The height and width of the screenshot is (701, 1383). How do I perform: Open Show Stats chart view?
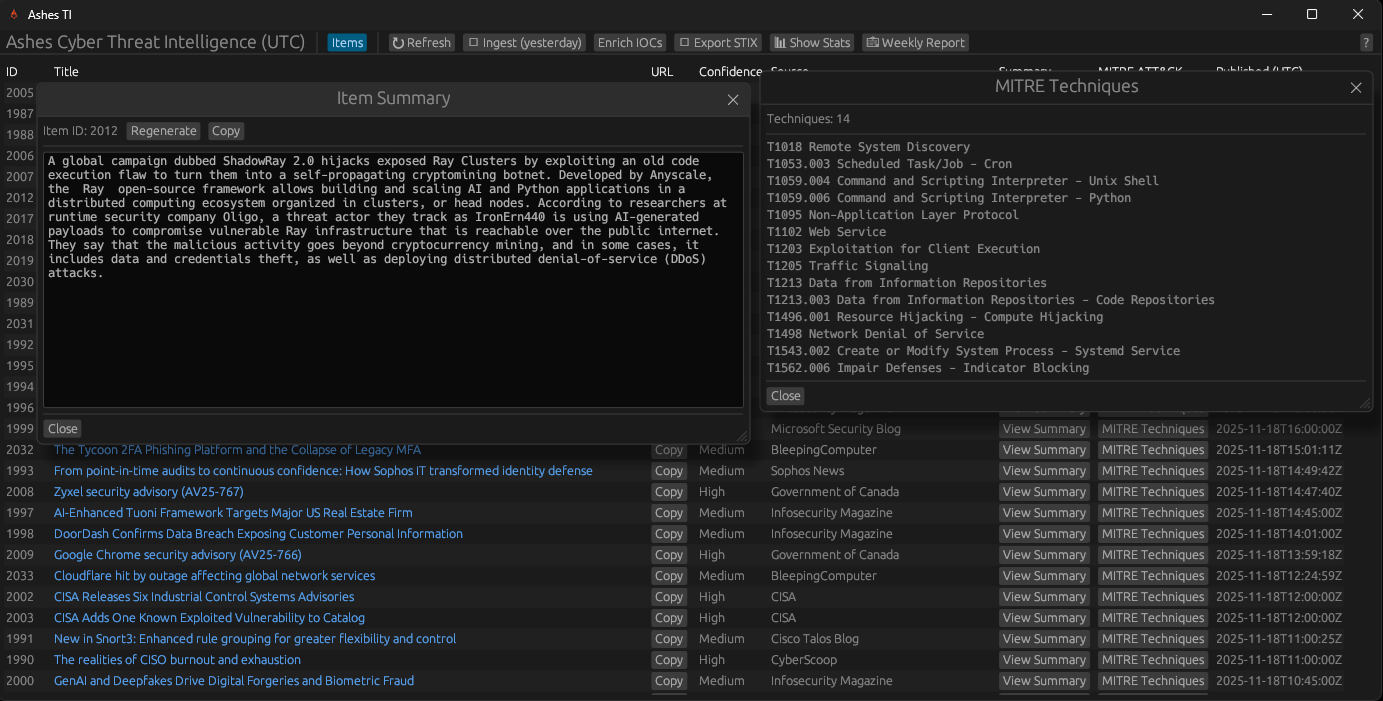tap(811, 43)
